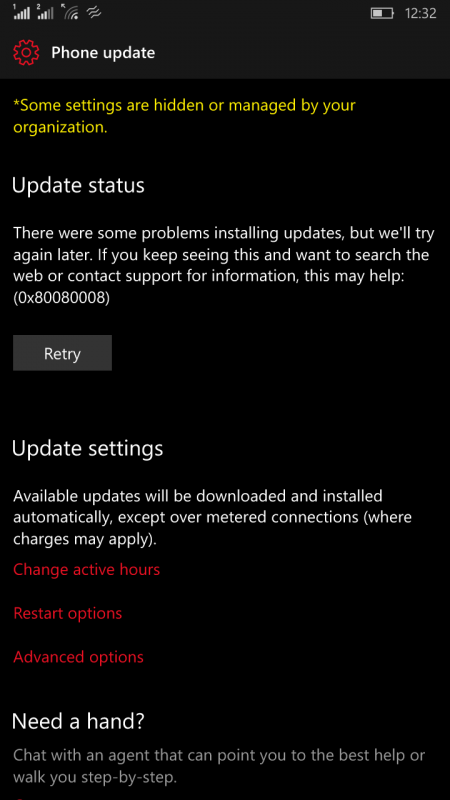Image resolution: width=450 pixels, height=800 pixels.
Task: Tap the Wi-Fi connection icon in status bar
Action: pyautogui.click(x=70, y=12)
